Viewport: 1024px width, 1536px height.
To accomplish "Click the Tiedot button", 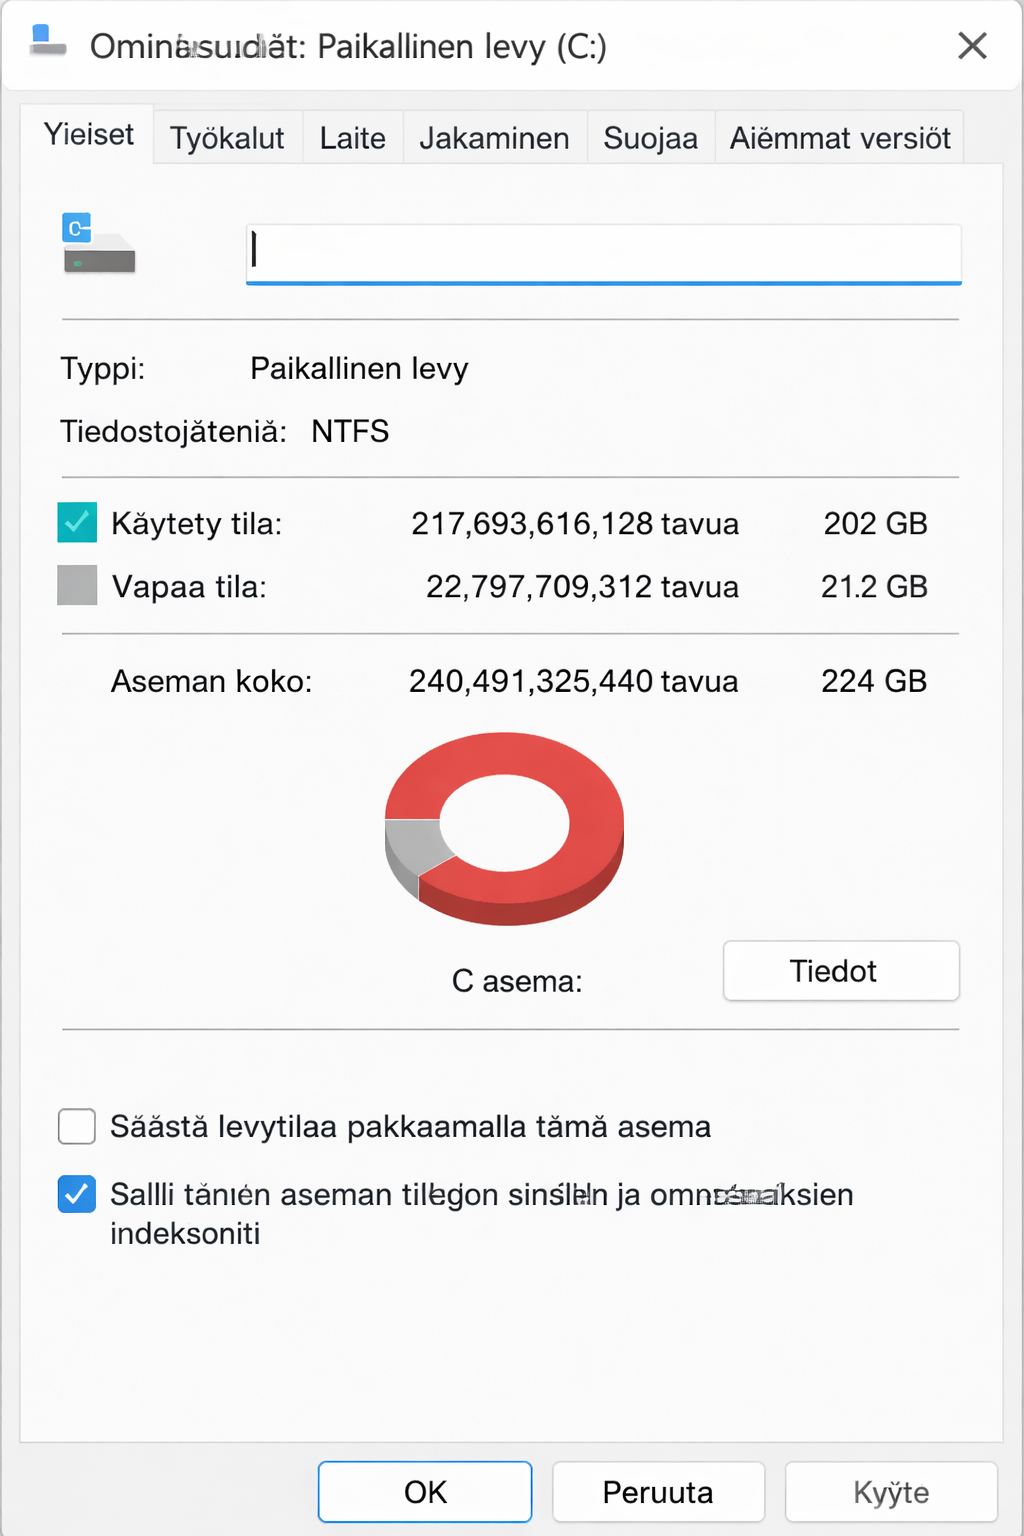I will (841, 971).
